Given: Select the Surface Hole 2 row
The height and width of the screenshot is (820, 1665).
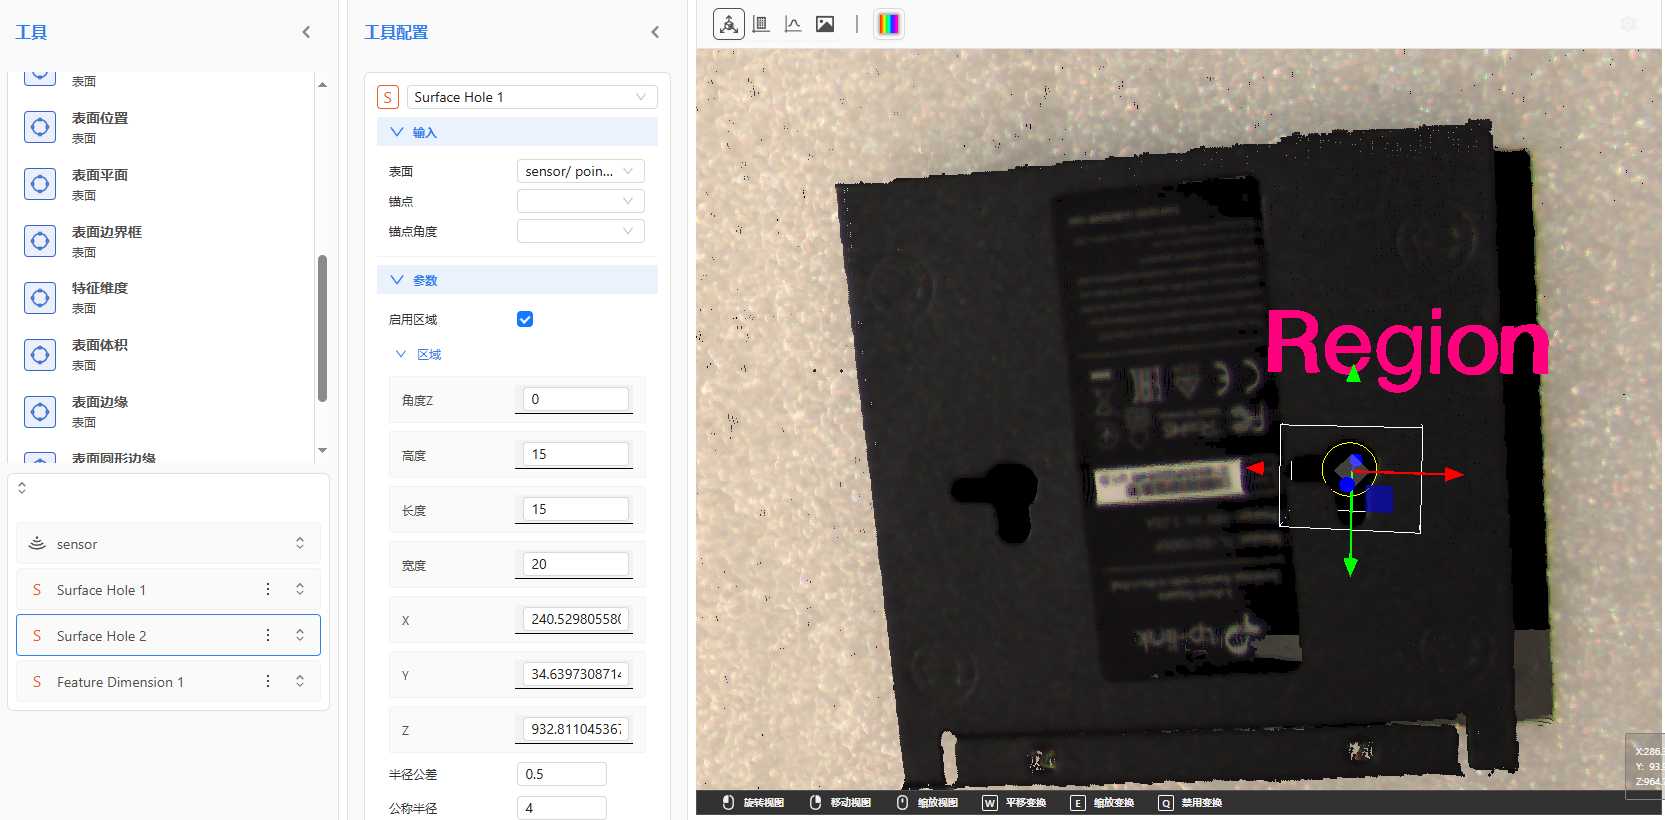Looking at the screenshot, I should pyautogui.click(x=168, y=635).
